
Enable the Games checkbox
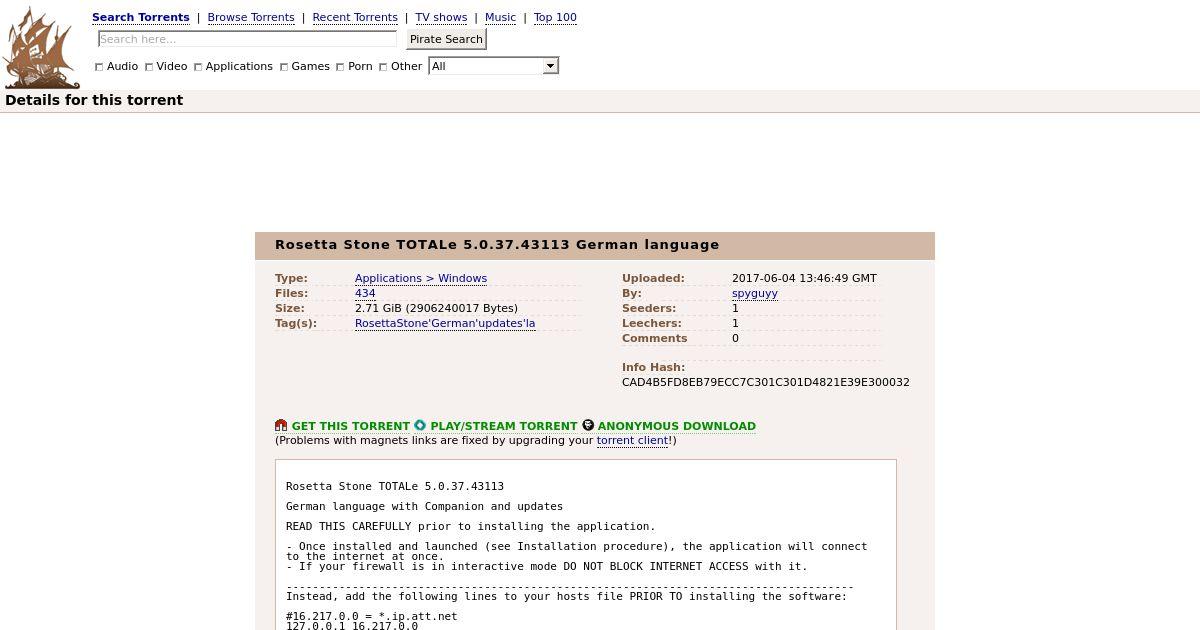pos(284,67)
